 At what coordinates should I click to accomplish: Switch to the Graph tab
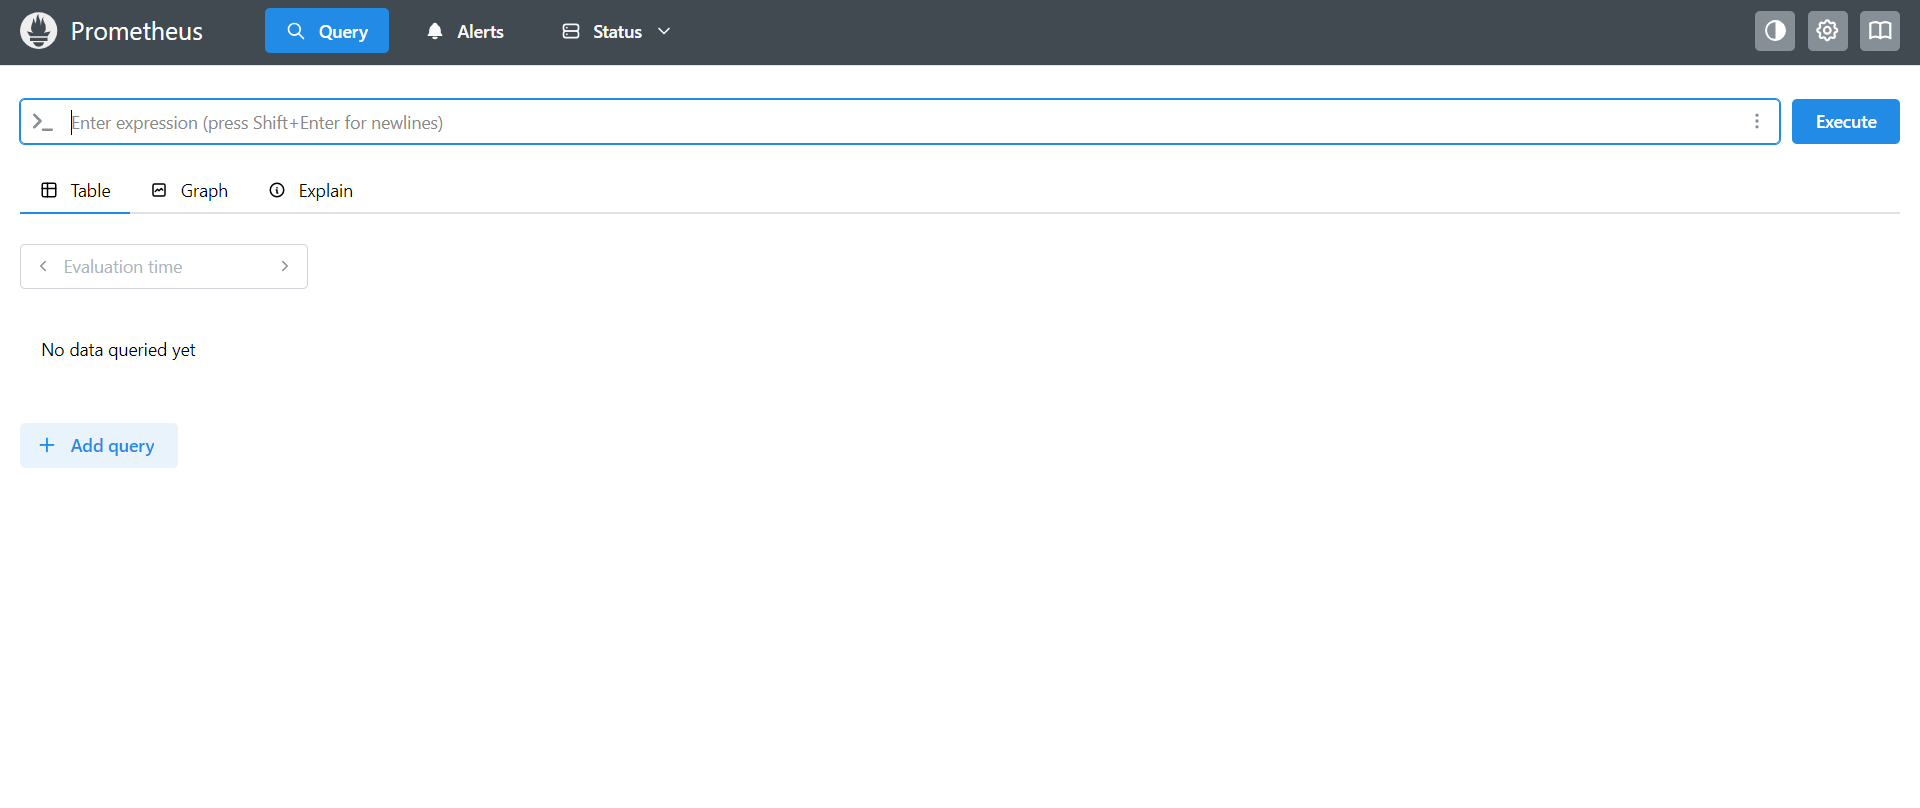pos(189,190)
